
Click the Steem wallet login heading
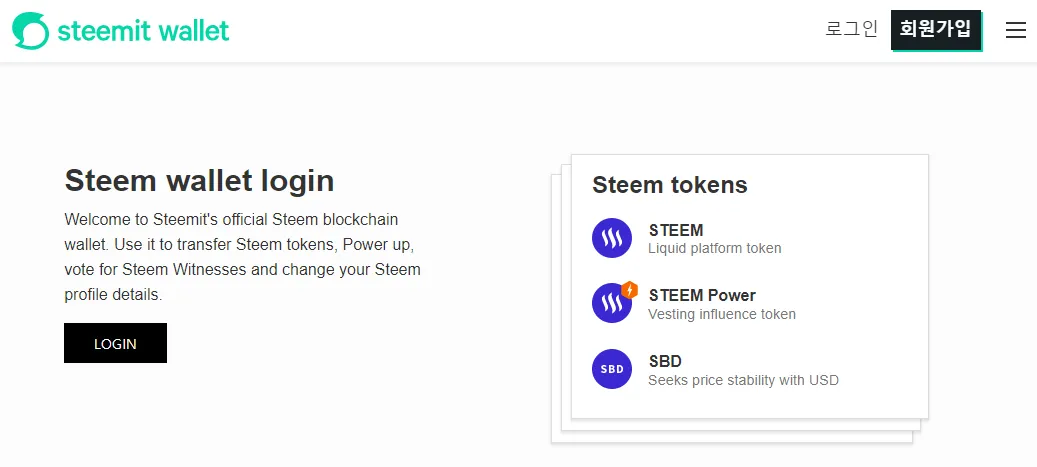(199, 181)
